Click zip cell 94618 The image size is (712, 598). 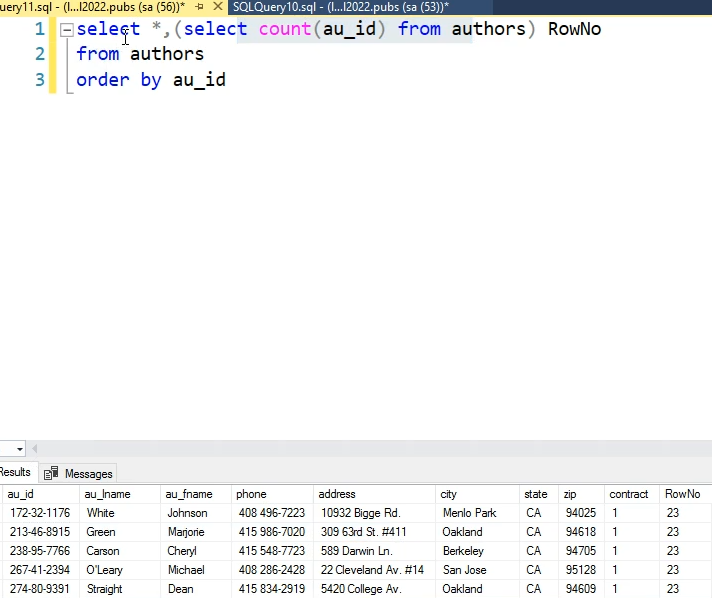(580, 532)
